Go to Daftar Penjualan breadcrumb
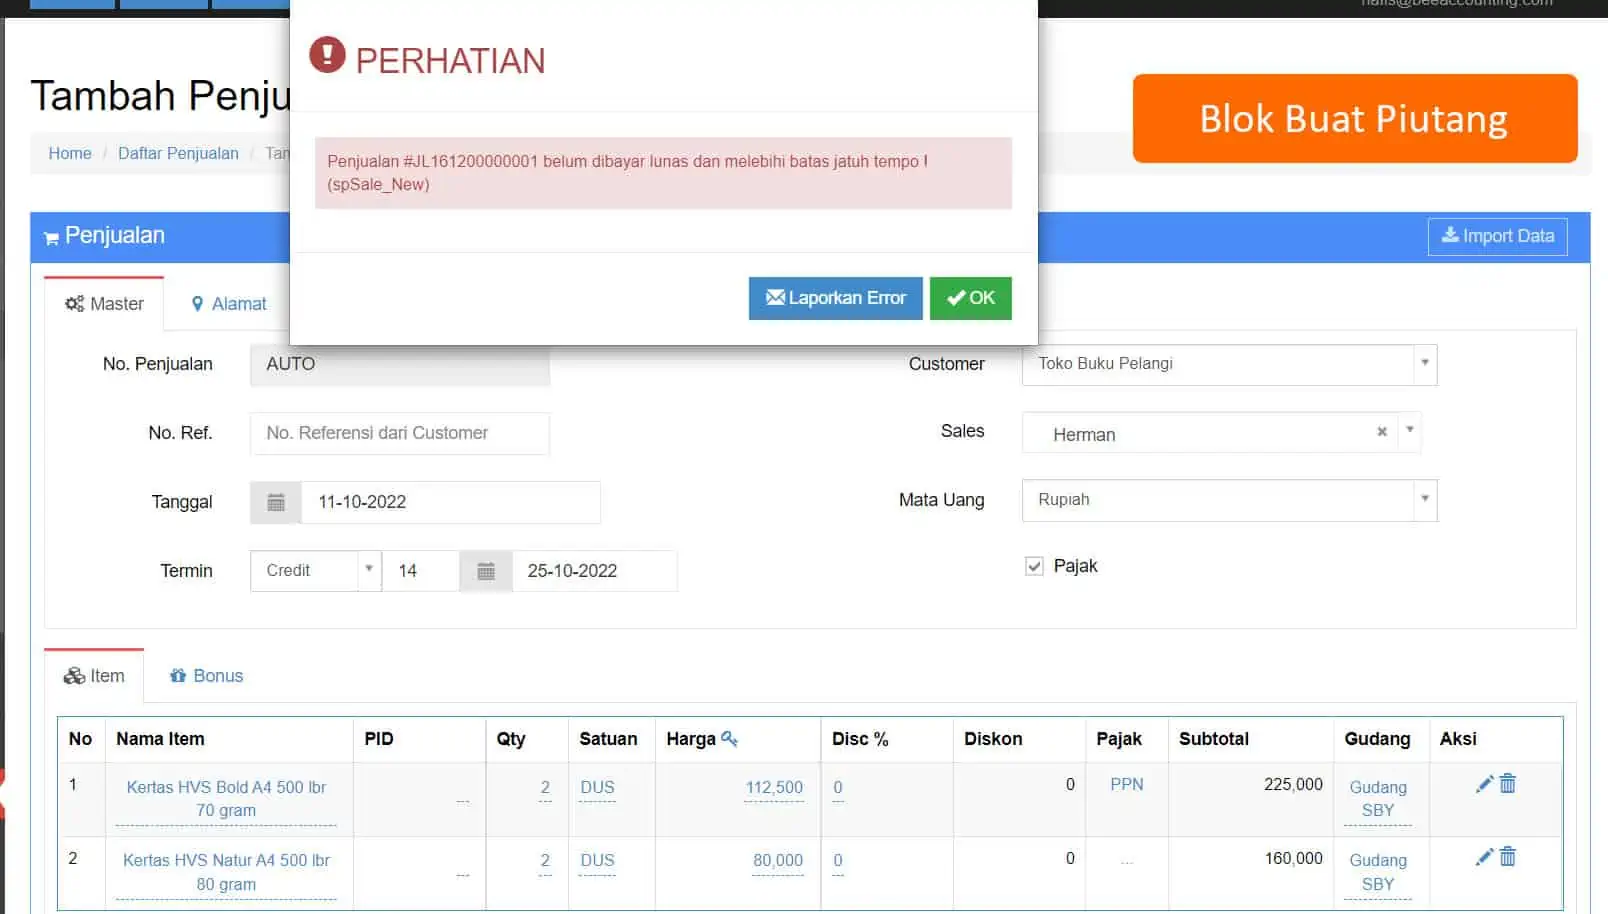The image size is (1608, 914). [x=178, y=153]
